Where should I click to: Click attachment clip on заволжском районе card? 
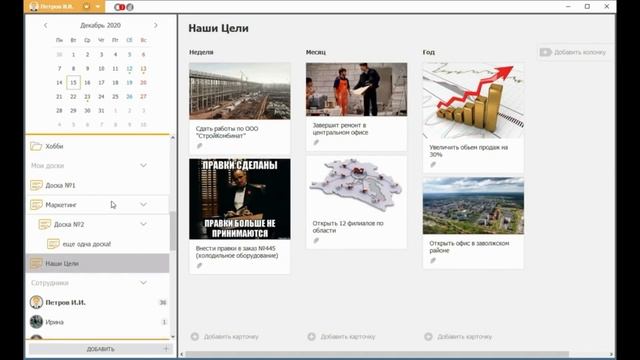point(433,260)
